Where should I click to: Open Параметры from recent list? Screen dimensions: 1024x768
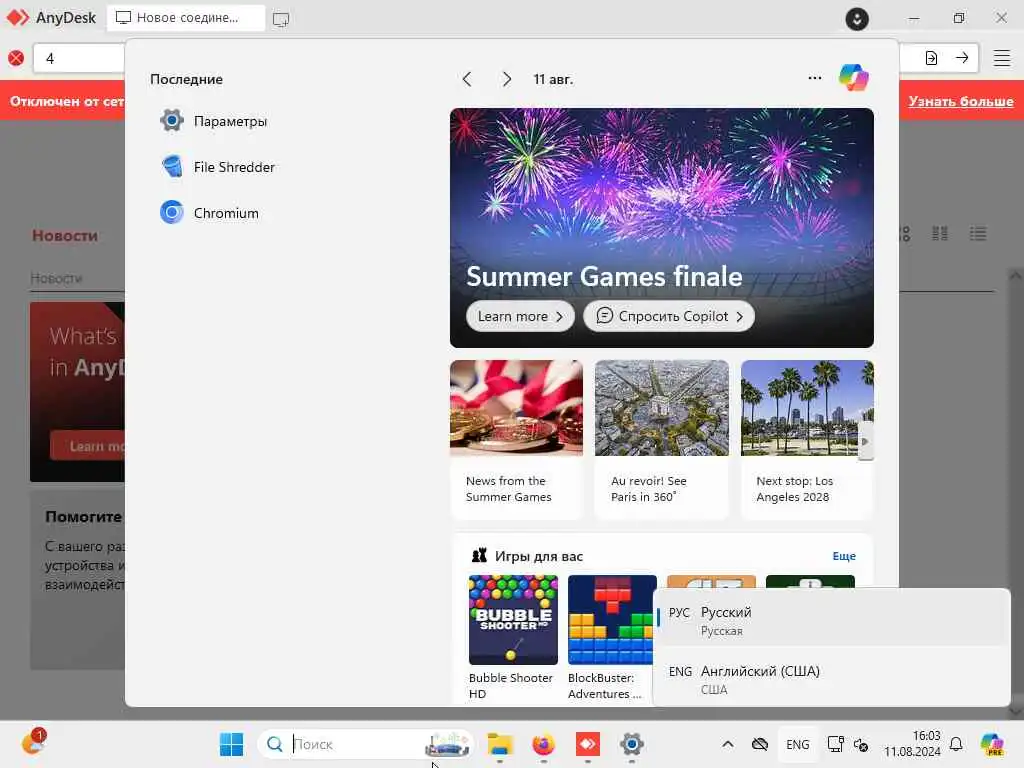pos(214,121)
